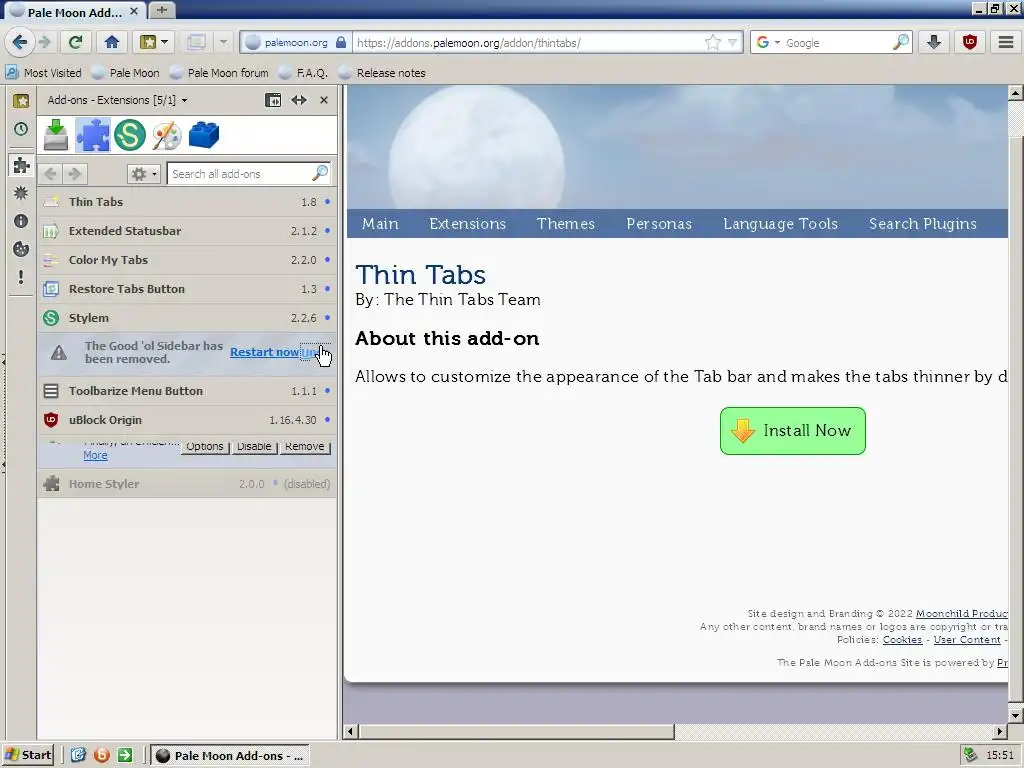The height and width of the screenshot is (768, 1024).
Task: Select Add-ons puzzle icon in sidebar strip
Action: [21, 165]
